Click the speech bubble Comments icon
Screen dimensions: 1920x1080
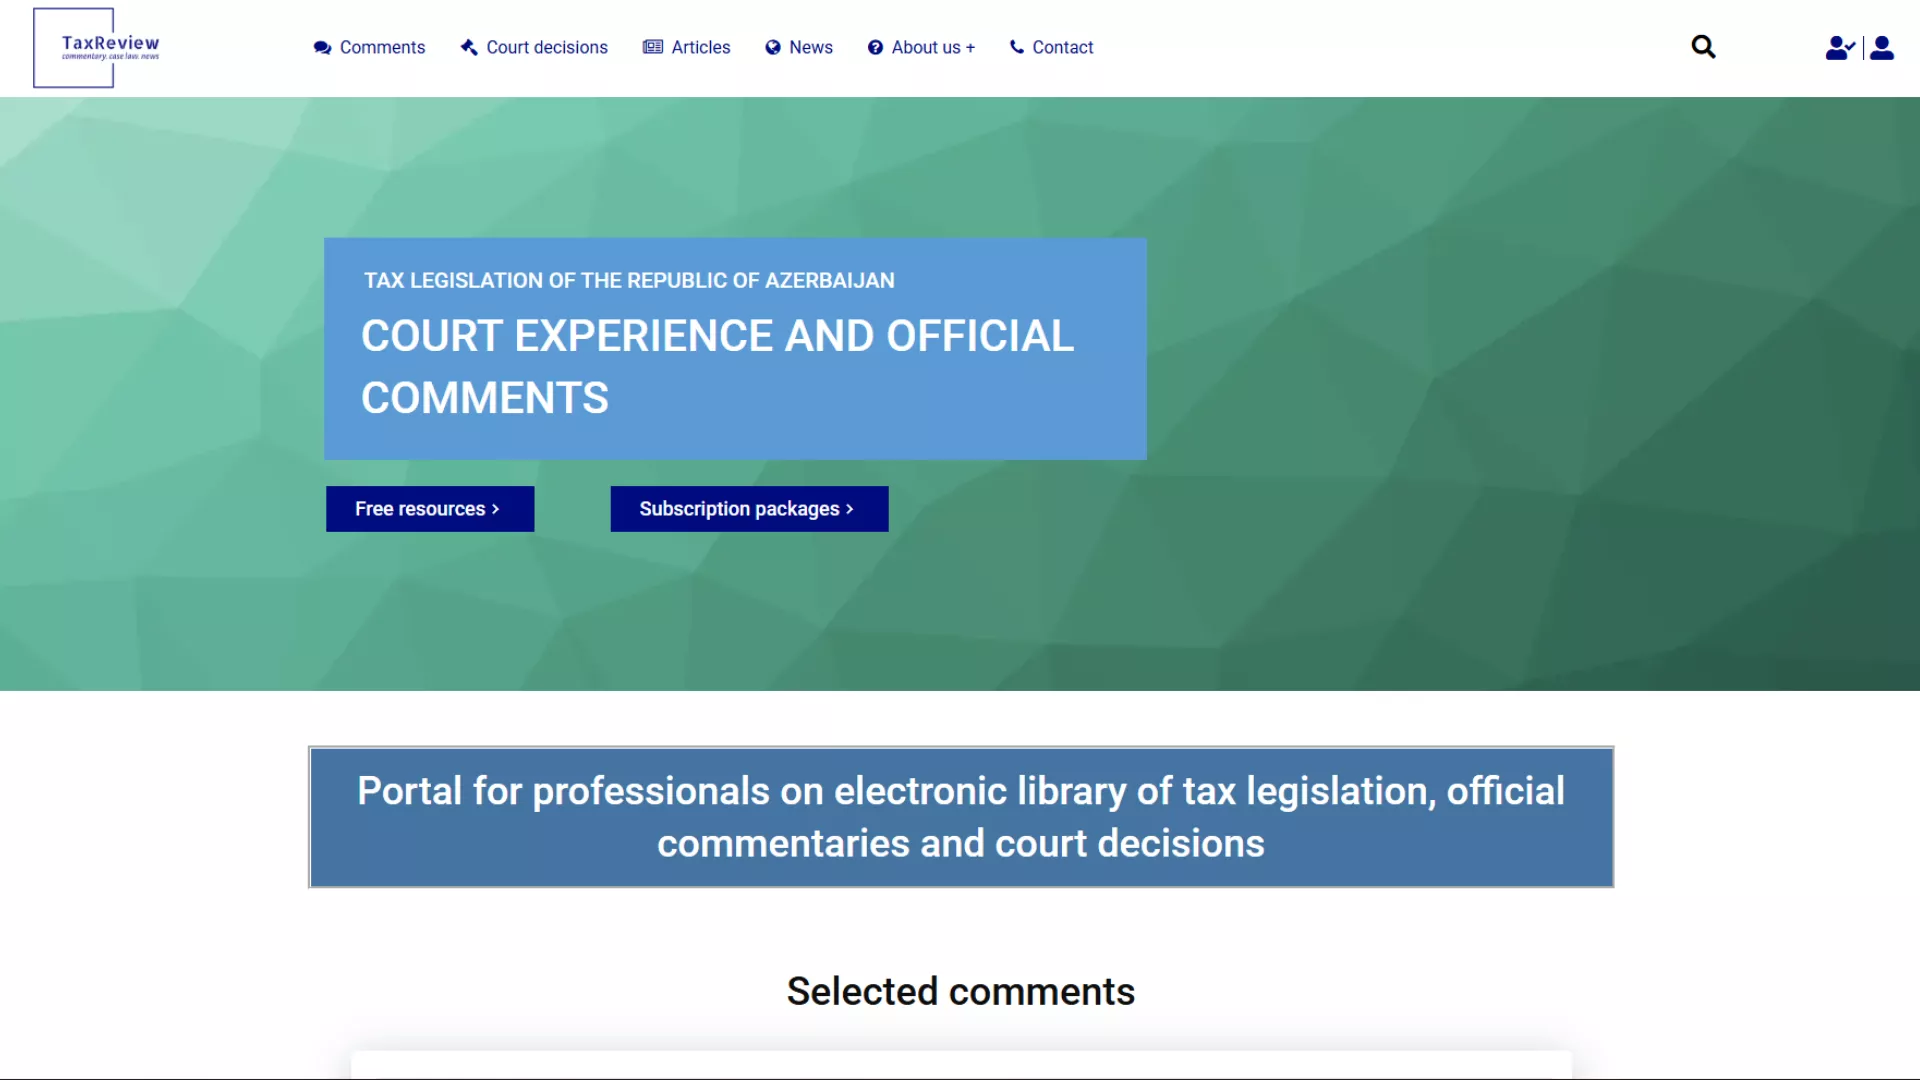pyautogui.click(x=322, y=48)
